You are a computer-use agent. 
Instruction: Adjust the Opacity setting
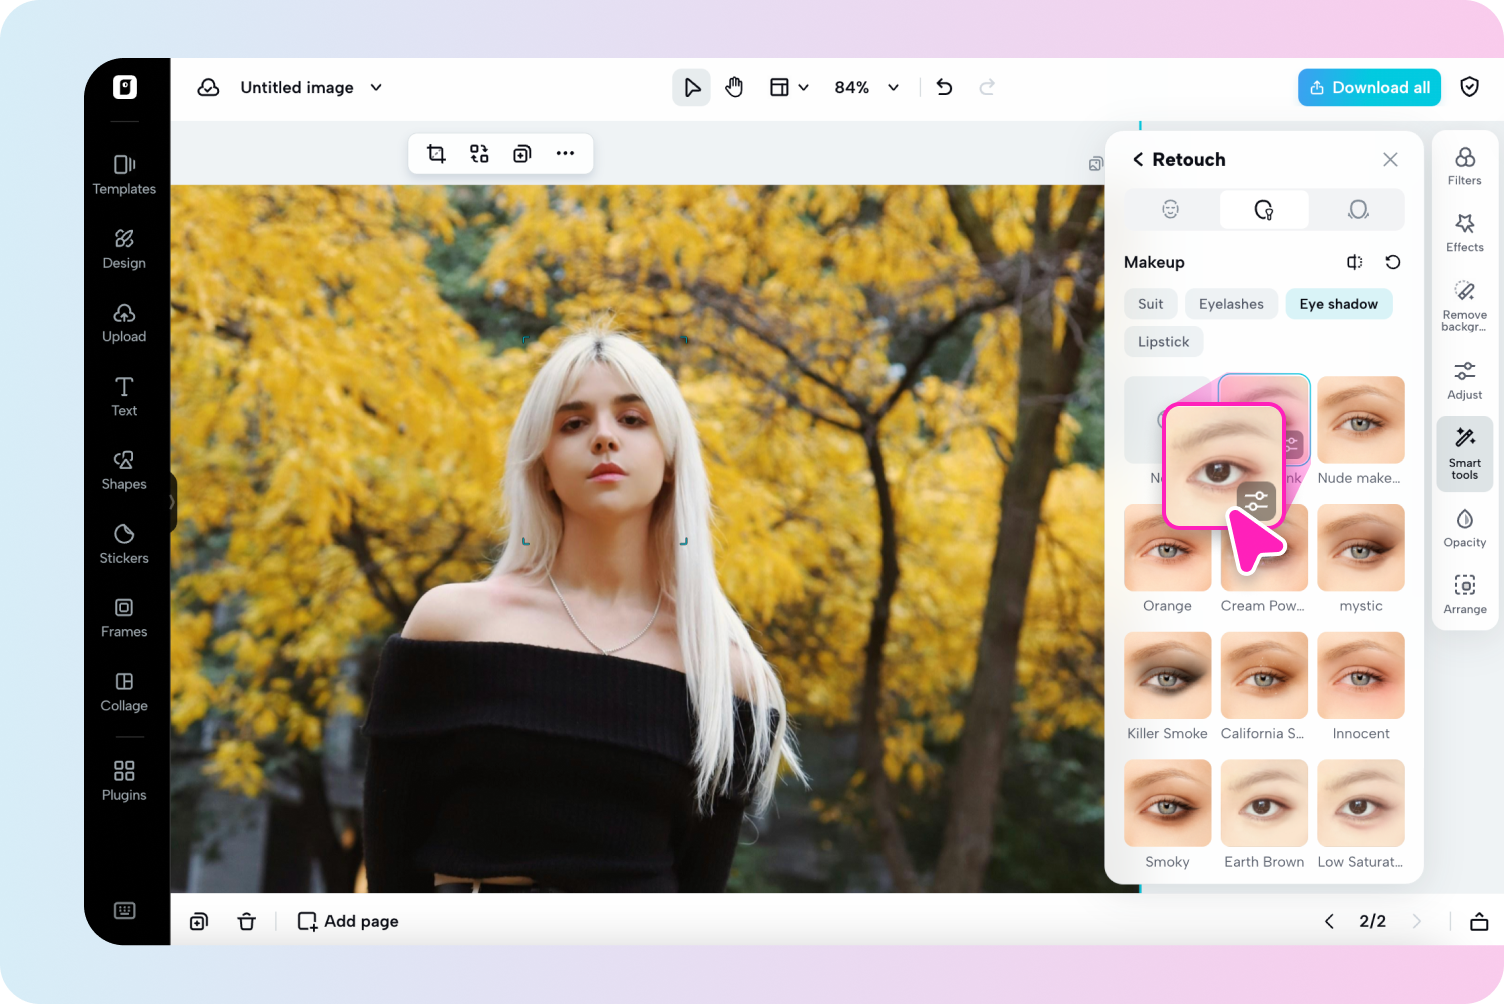[x=1464, y=527]
